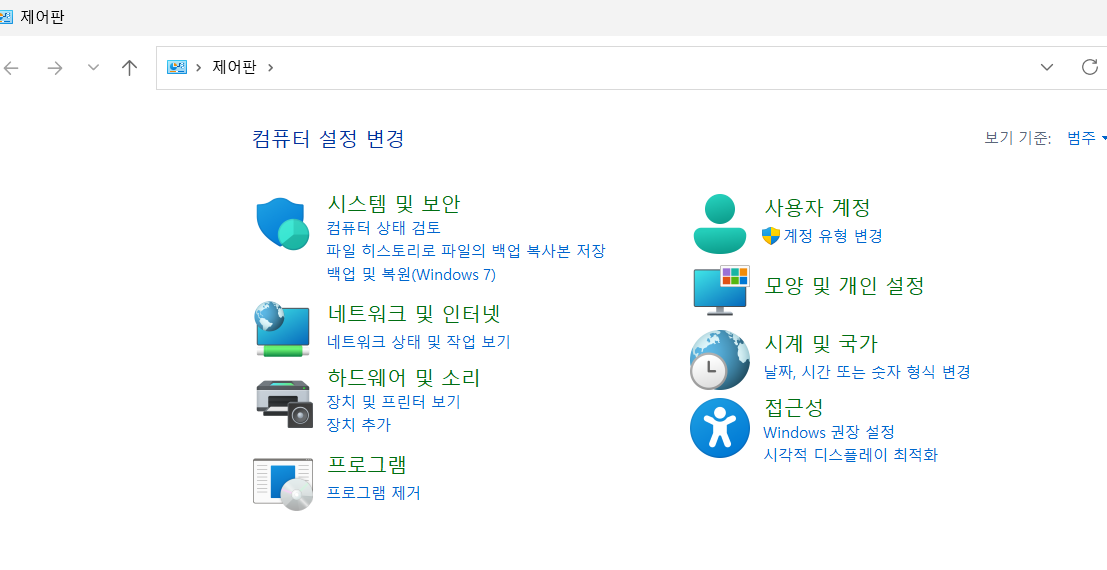The width and height of the screenshot is (1107, 570).
Task: Open 네트워크 상태 및 작업 보기 link
Action: click(419, 342)
